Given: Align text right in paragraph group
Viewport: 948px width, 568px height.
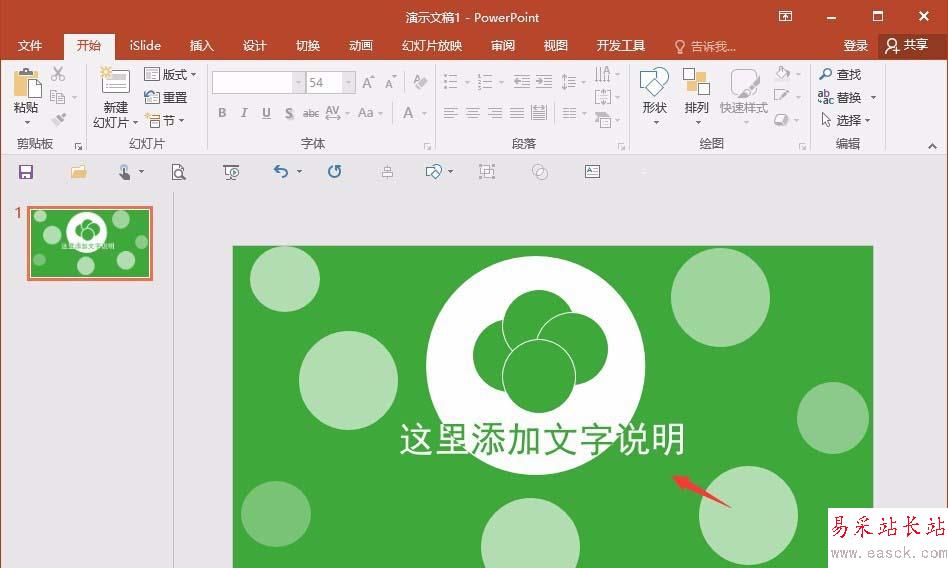Looking at the screenshot, I should [x=495, y=113].
